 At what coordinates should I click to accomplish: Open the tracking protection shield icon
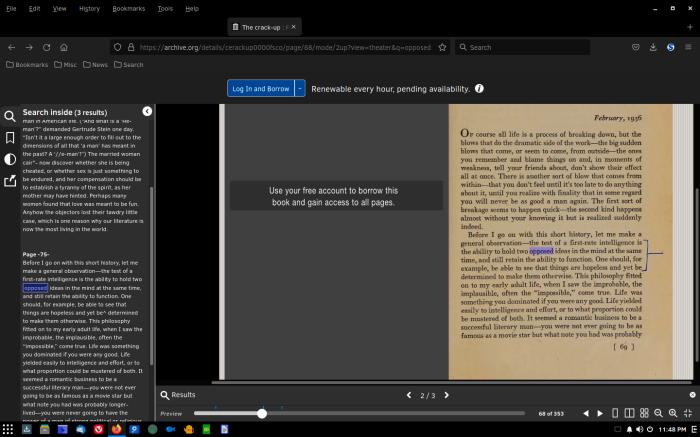point(117,47)
